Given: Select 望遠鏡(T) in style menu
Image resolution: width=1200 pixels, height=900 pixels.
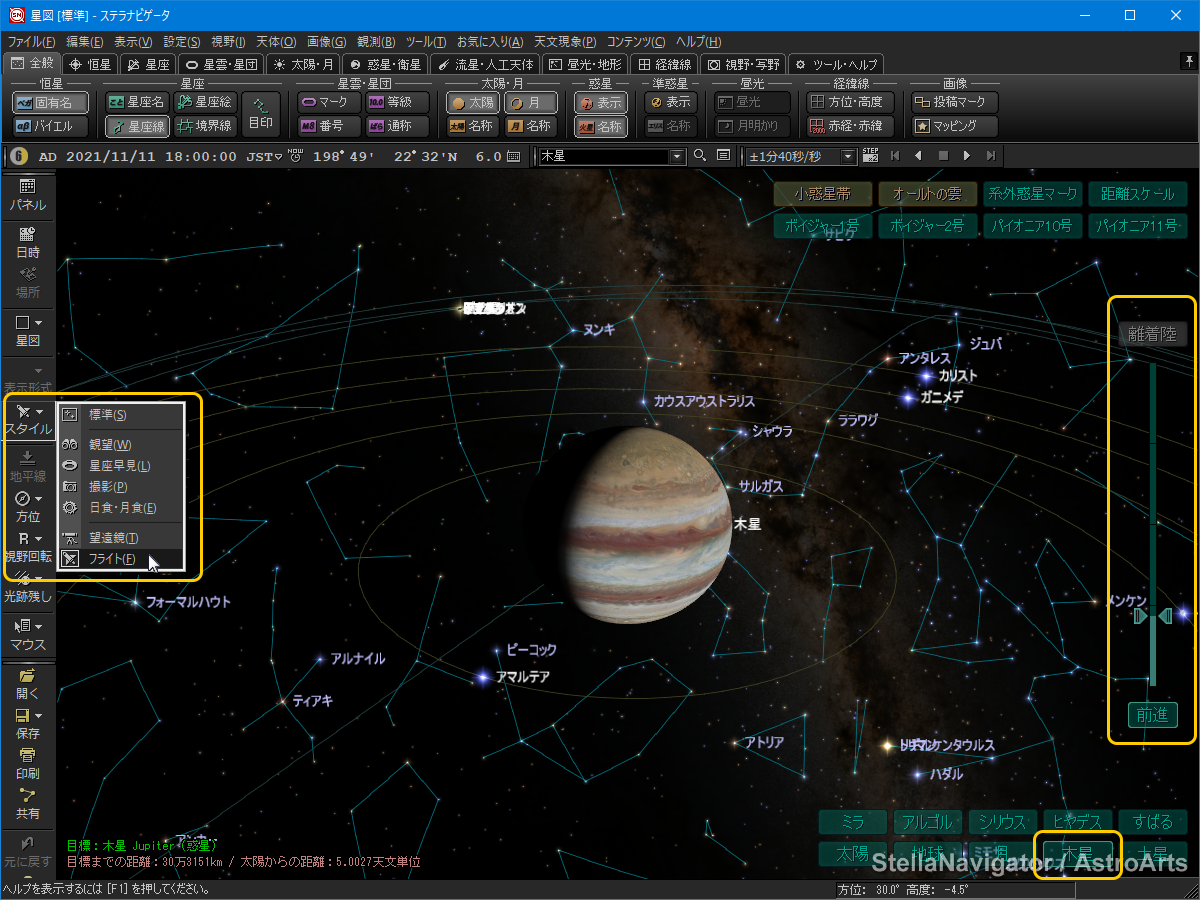Looking at the screenshot, I should [121, 538].
